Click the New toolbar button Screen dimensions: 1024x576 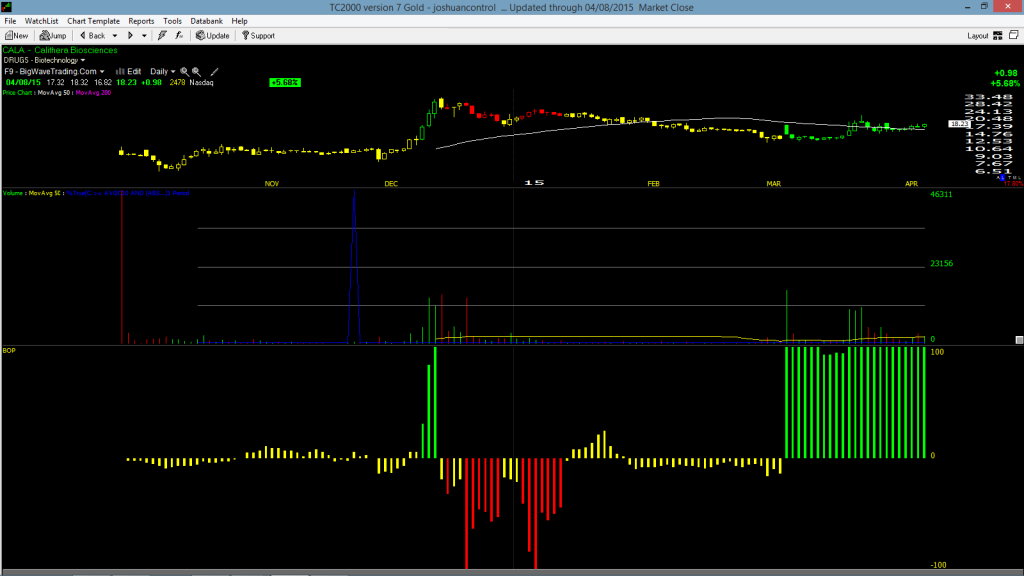tap(16, 36)
